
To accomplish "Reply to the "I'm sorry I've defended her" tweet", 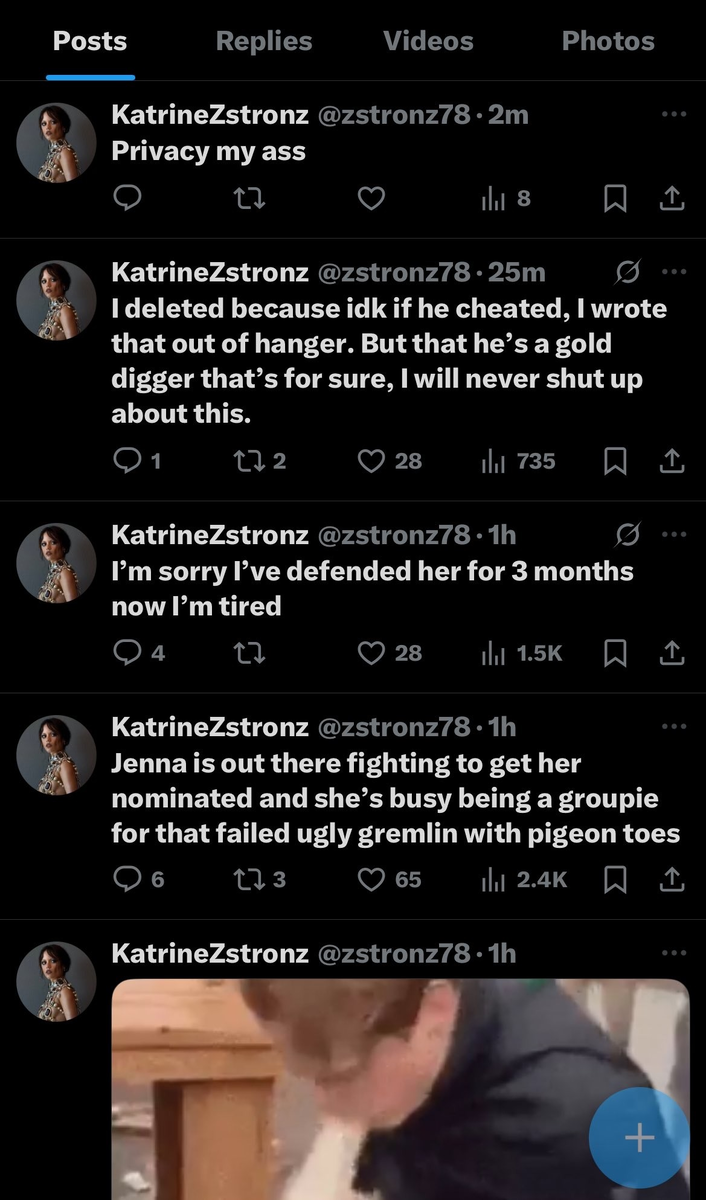I will click(127, 653).
